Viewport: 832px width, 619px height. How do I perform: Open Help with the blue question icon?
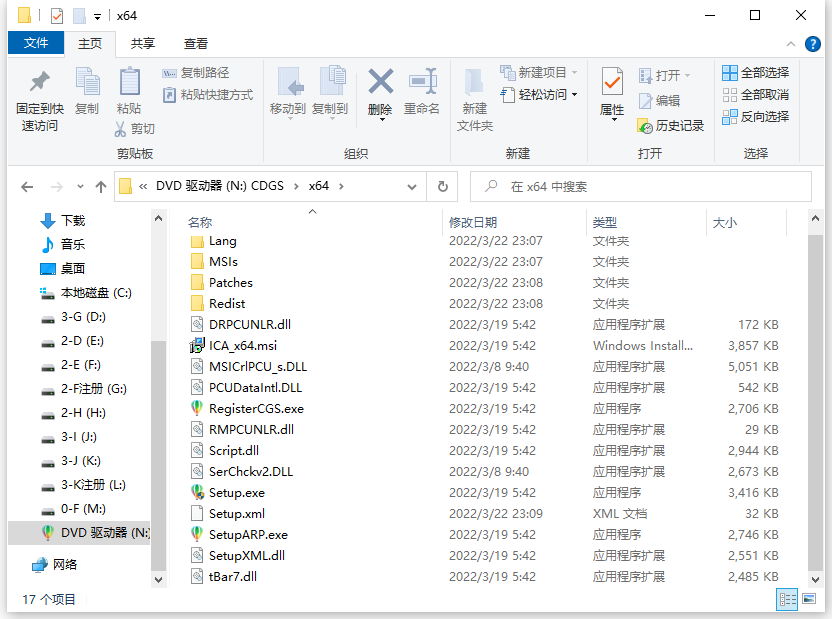coord(812,44)
